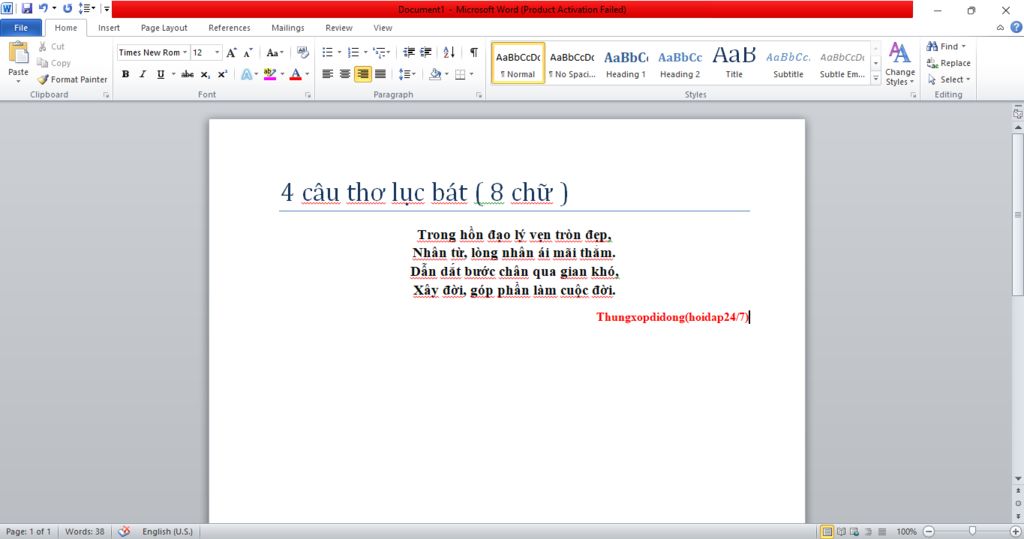Switch to the References tab
This screenshot has height=539, width=1024.
click(x=229, y=27)
